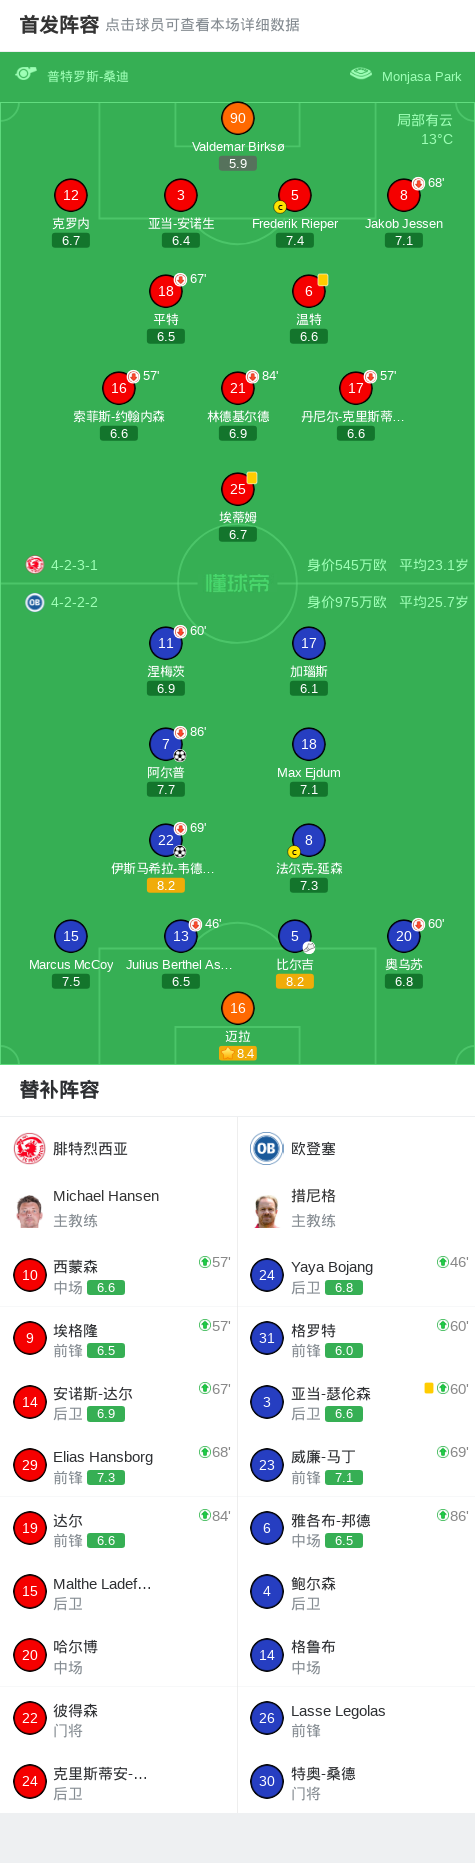Select substitute 西蒙森 number 10 row
The image size is (475, 1863).
pos(119,1275)
